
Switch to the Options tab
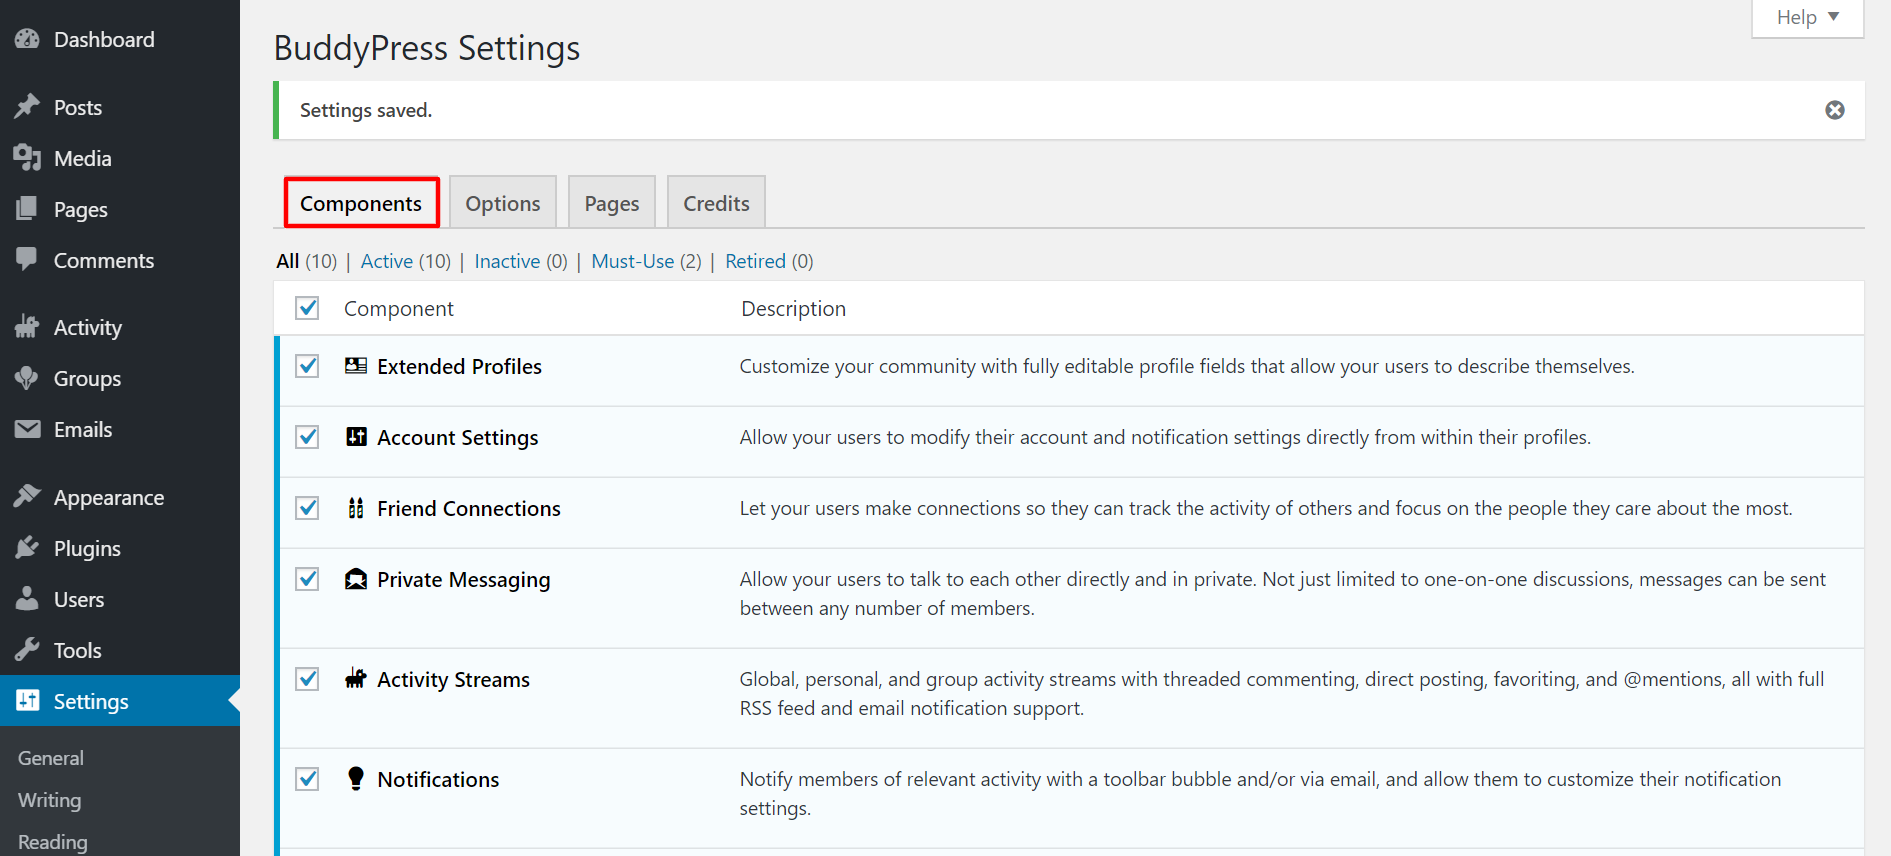point(503,203)
